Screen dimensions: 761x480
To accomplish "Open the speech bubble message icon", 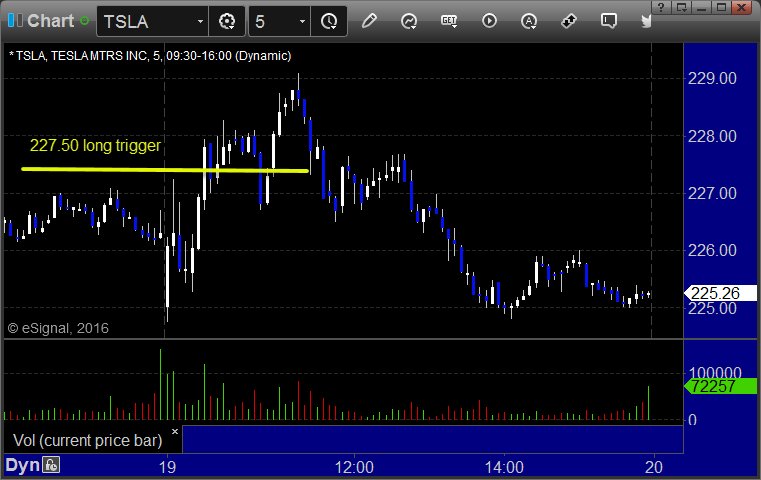I will pyautogui.click(x=609, y=21).
